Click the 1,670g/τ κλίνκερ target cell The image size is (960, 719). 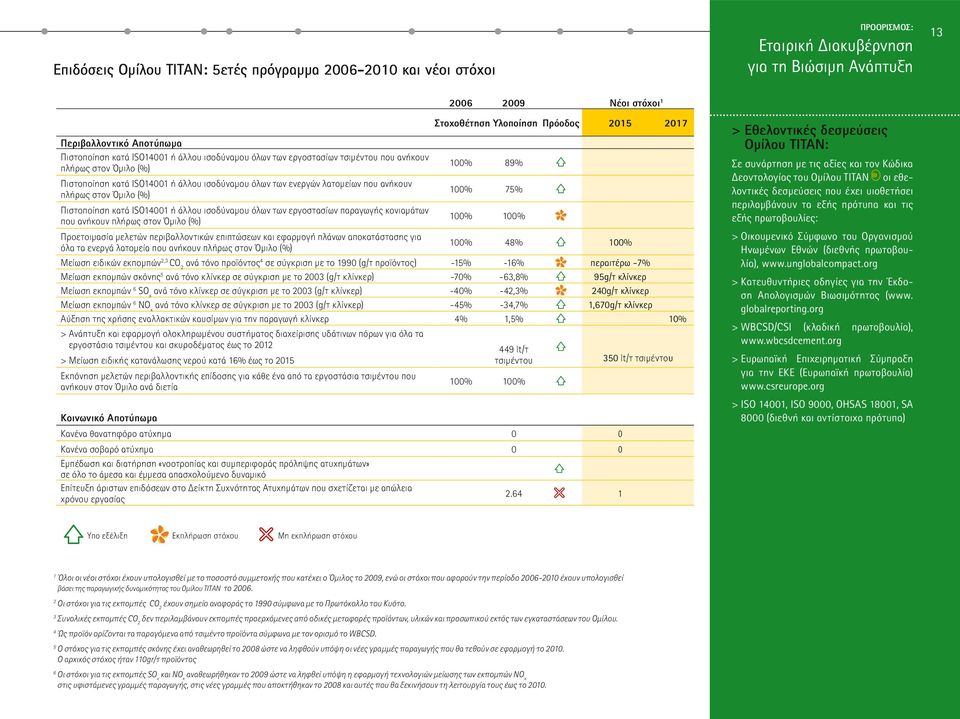click(x=620, y=305)
